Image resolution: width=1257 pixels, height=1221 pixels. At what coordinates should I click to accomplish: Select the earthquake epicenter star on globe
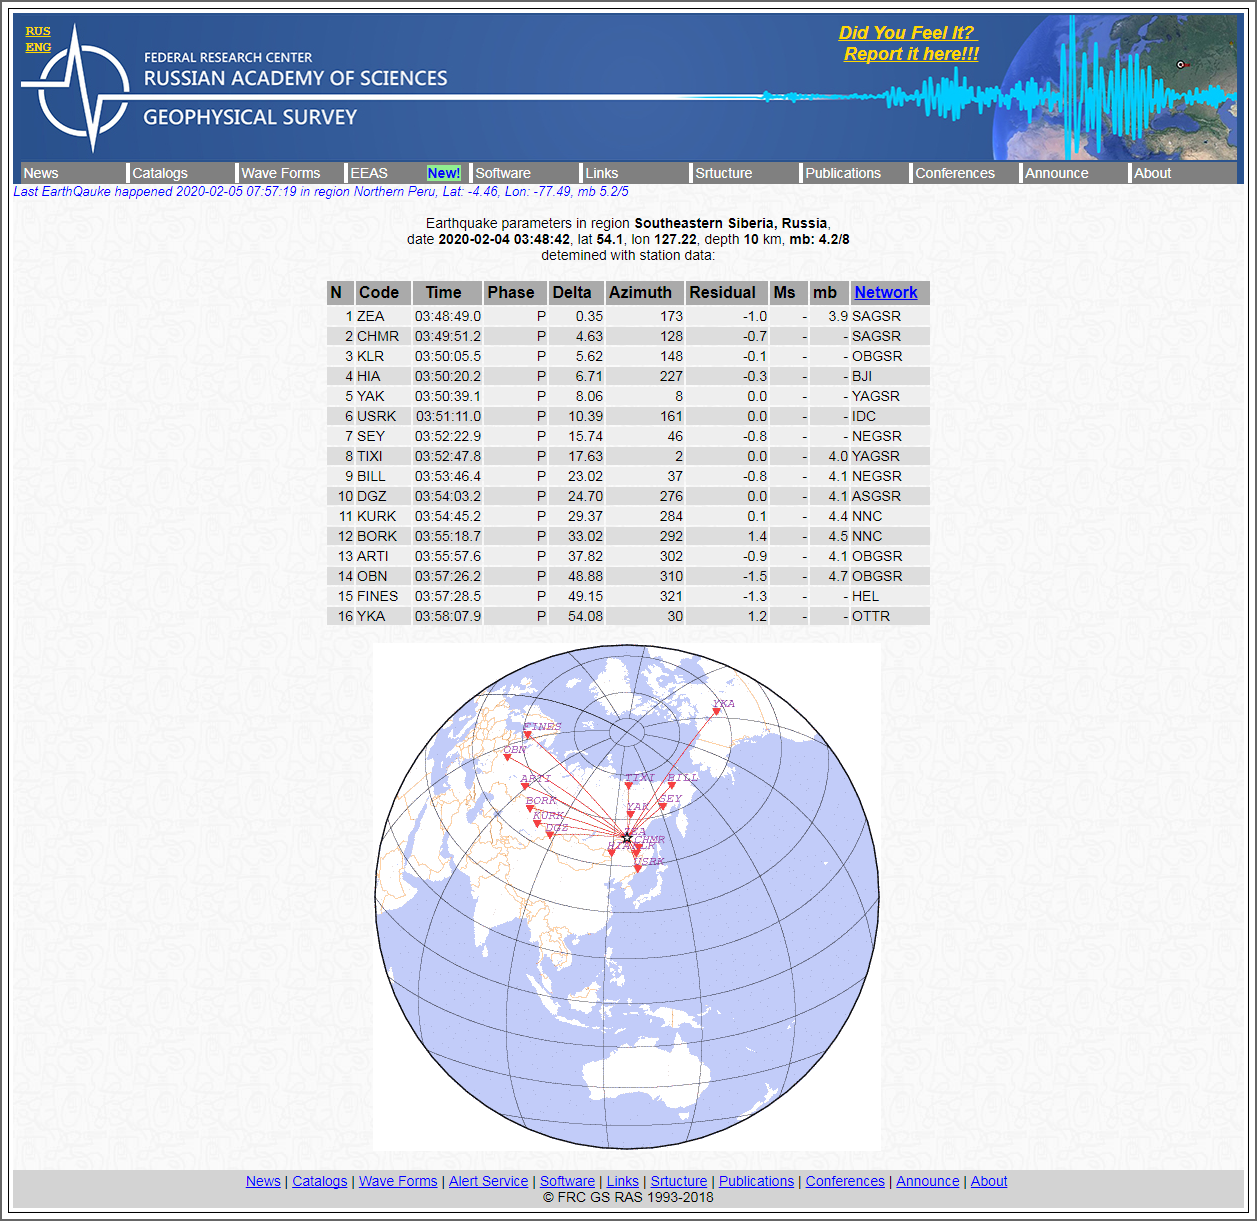pos(627,838)
